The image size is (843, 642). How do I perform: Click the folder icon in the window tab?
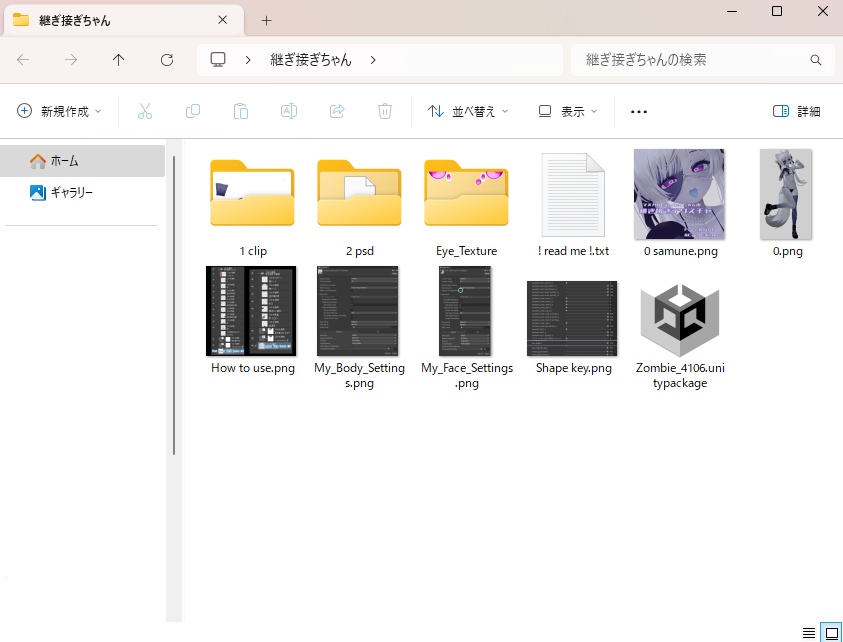click(x=21, y=20)
